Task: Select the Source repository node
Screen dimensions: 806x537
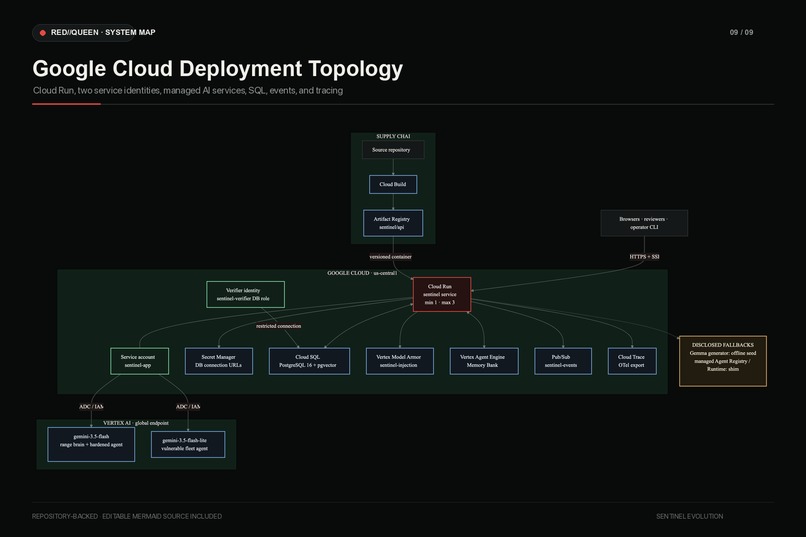Action: click(393, 150)
